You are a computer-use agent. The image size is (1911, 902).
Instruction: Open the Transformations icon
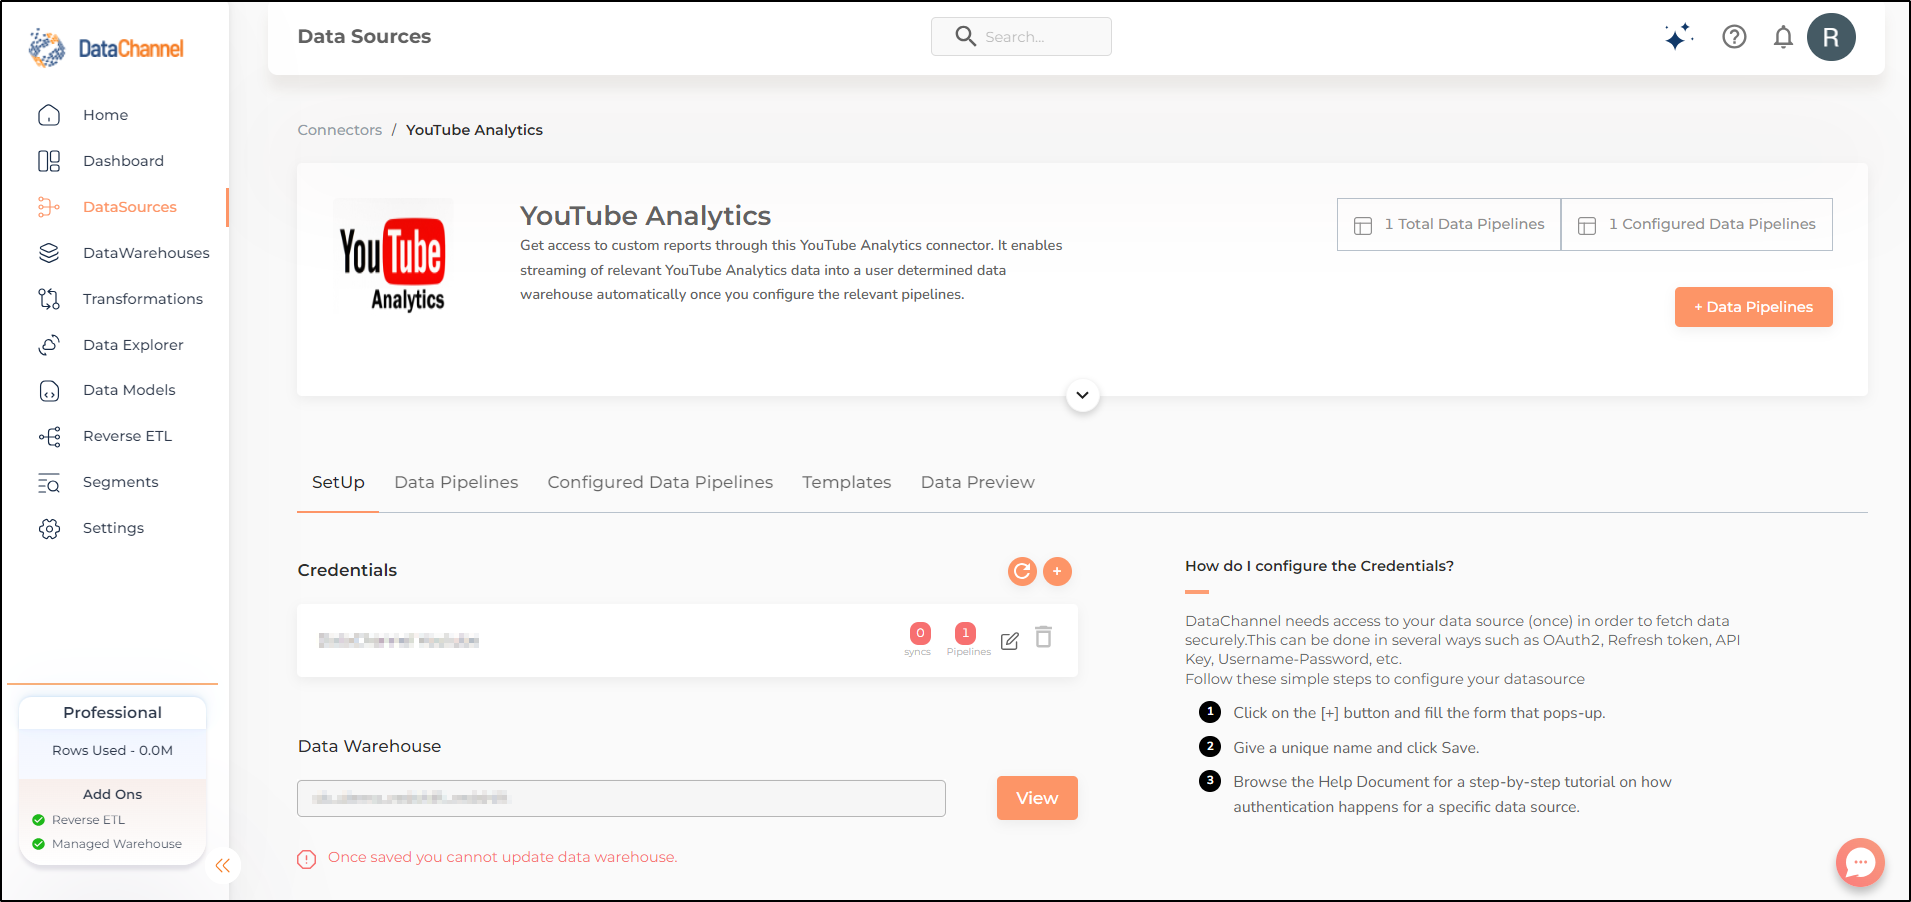coord(49,299)
